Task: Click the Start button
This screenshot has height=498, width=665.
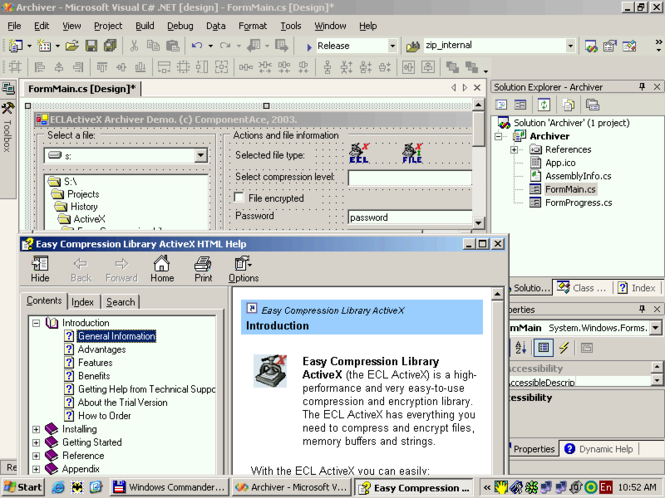Action: click(x=22, y=487)
